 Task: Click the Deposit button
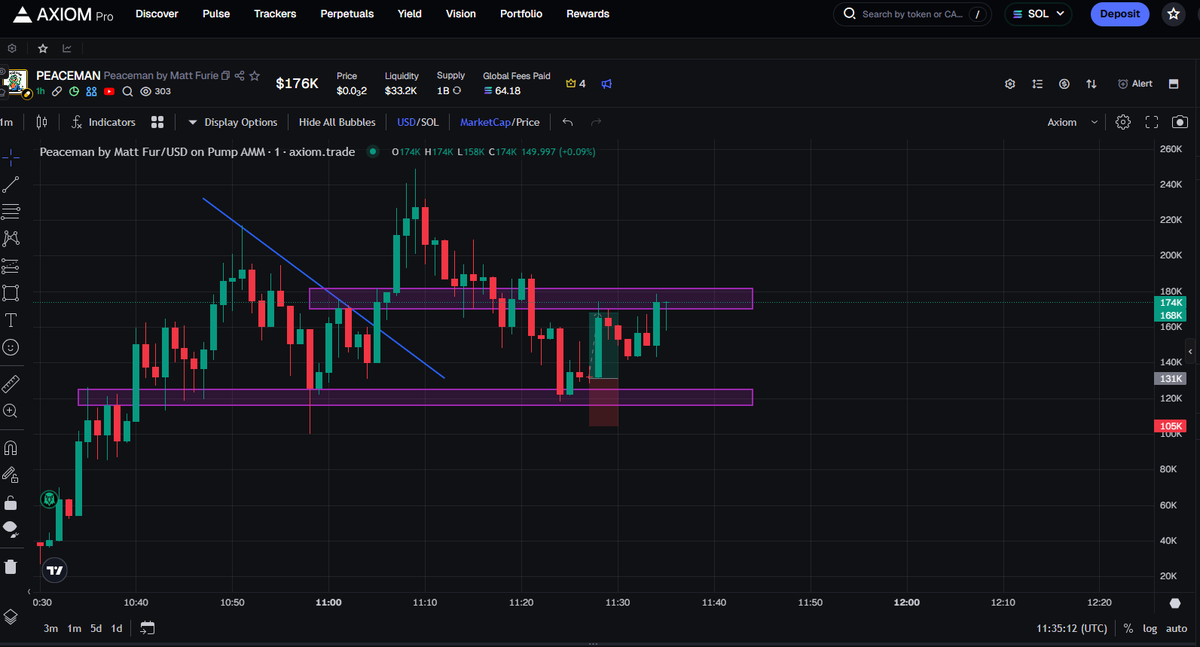pos(1119,14)
